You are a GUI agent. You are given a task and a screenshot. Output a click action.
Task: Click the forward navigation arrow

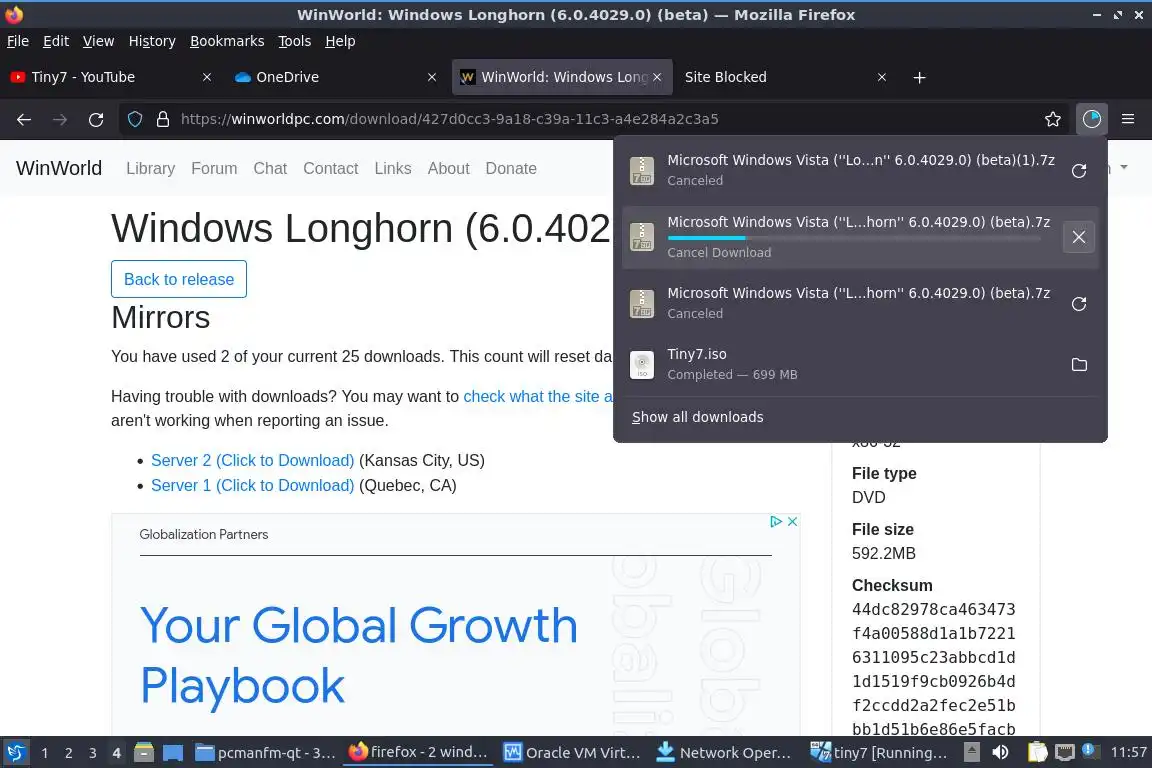(60, 119)
